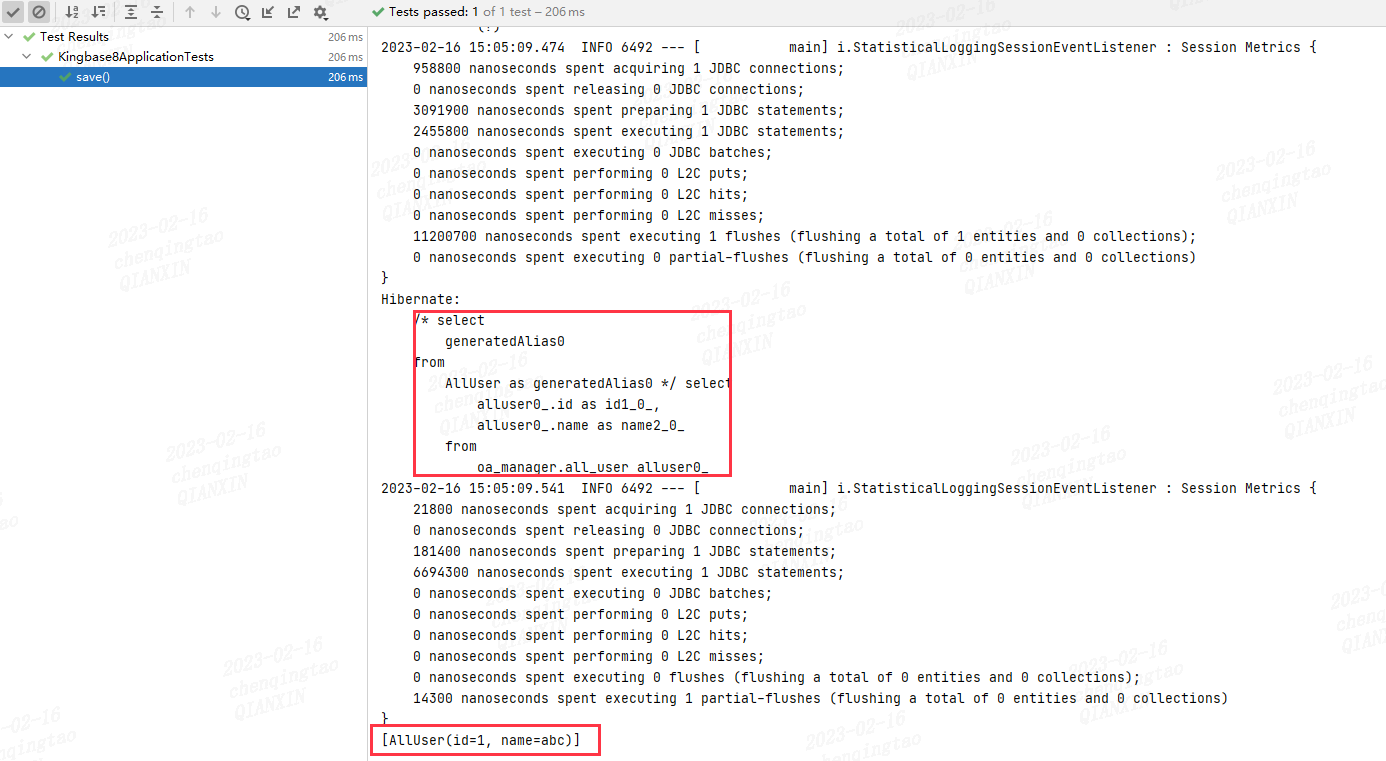Click the green check icon beside Test Results
The width and height of the screenshot is (1386, 761).
(29, 36)
